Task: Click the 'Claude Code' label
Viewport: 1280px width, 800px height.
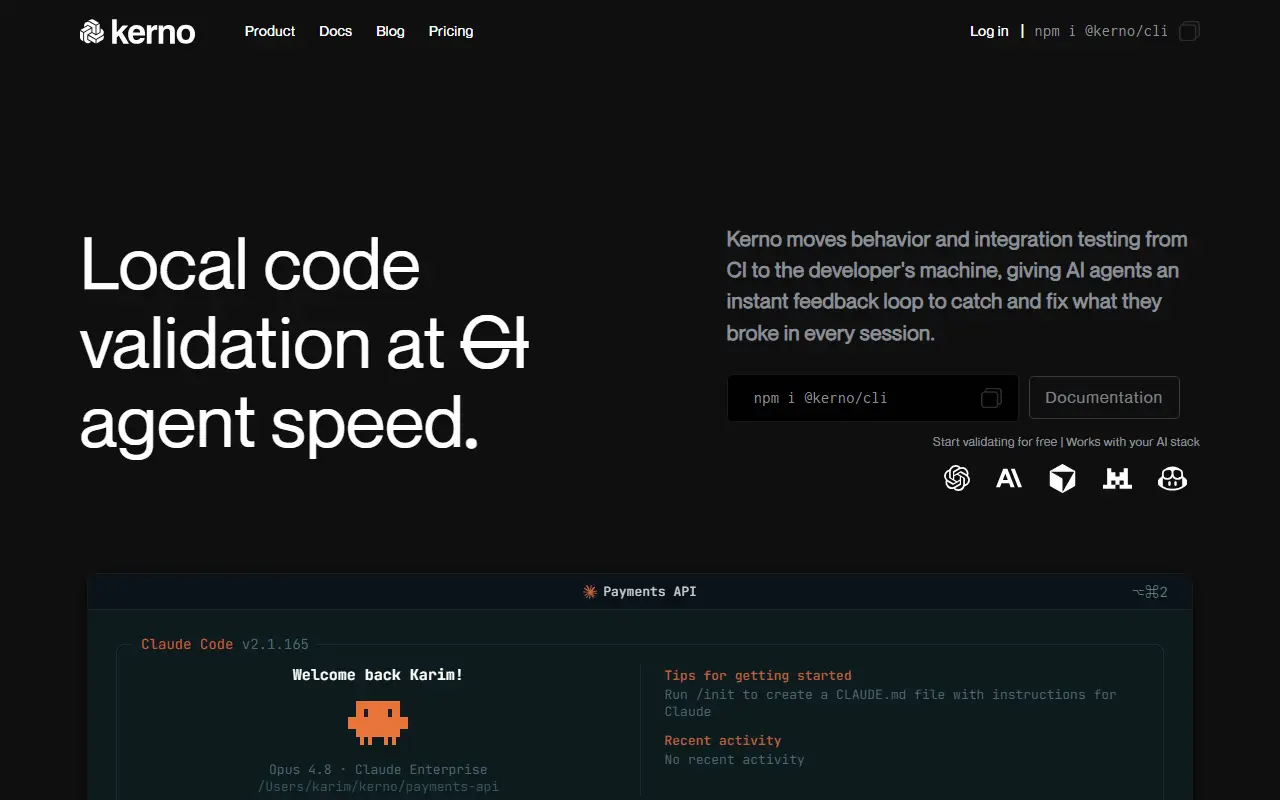Action: 187,644
